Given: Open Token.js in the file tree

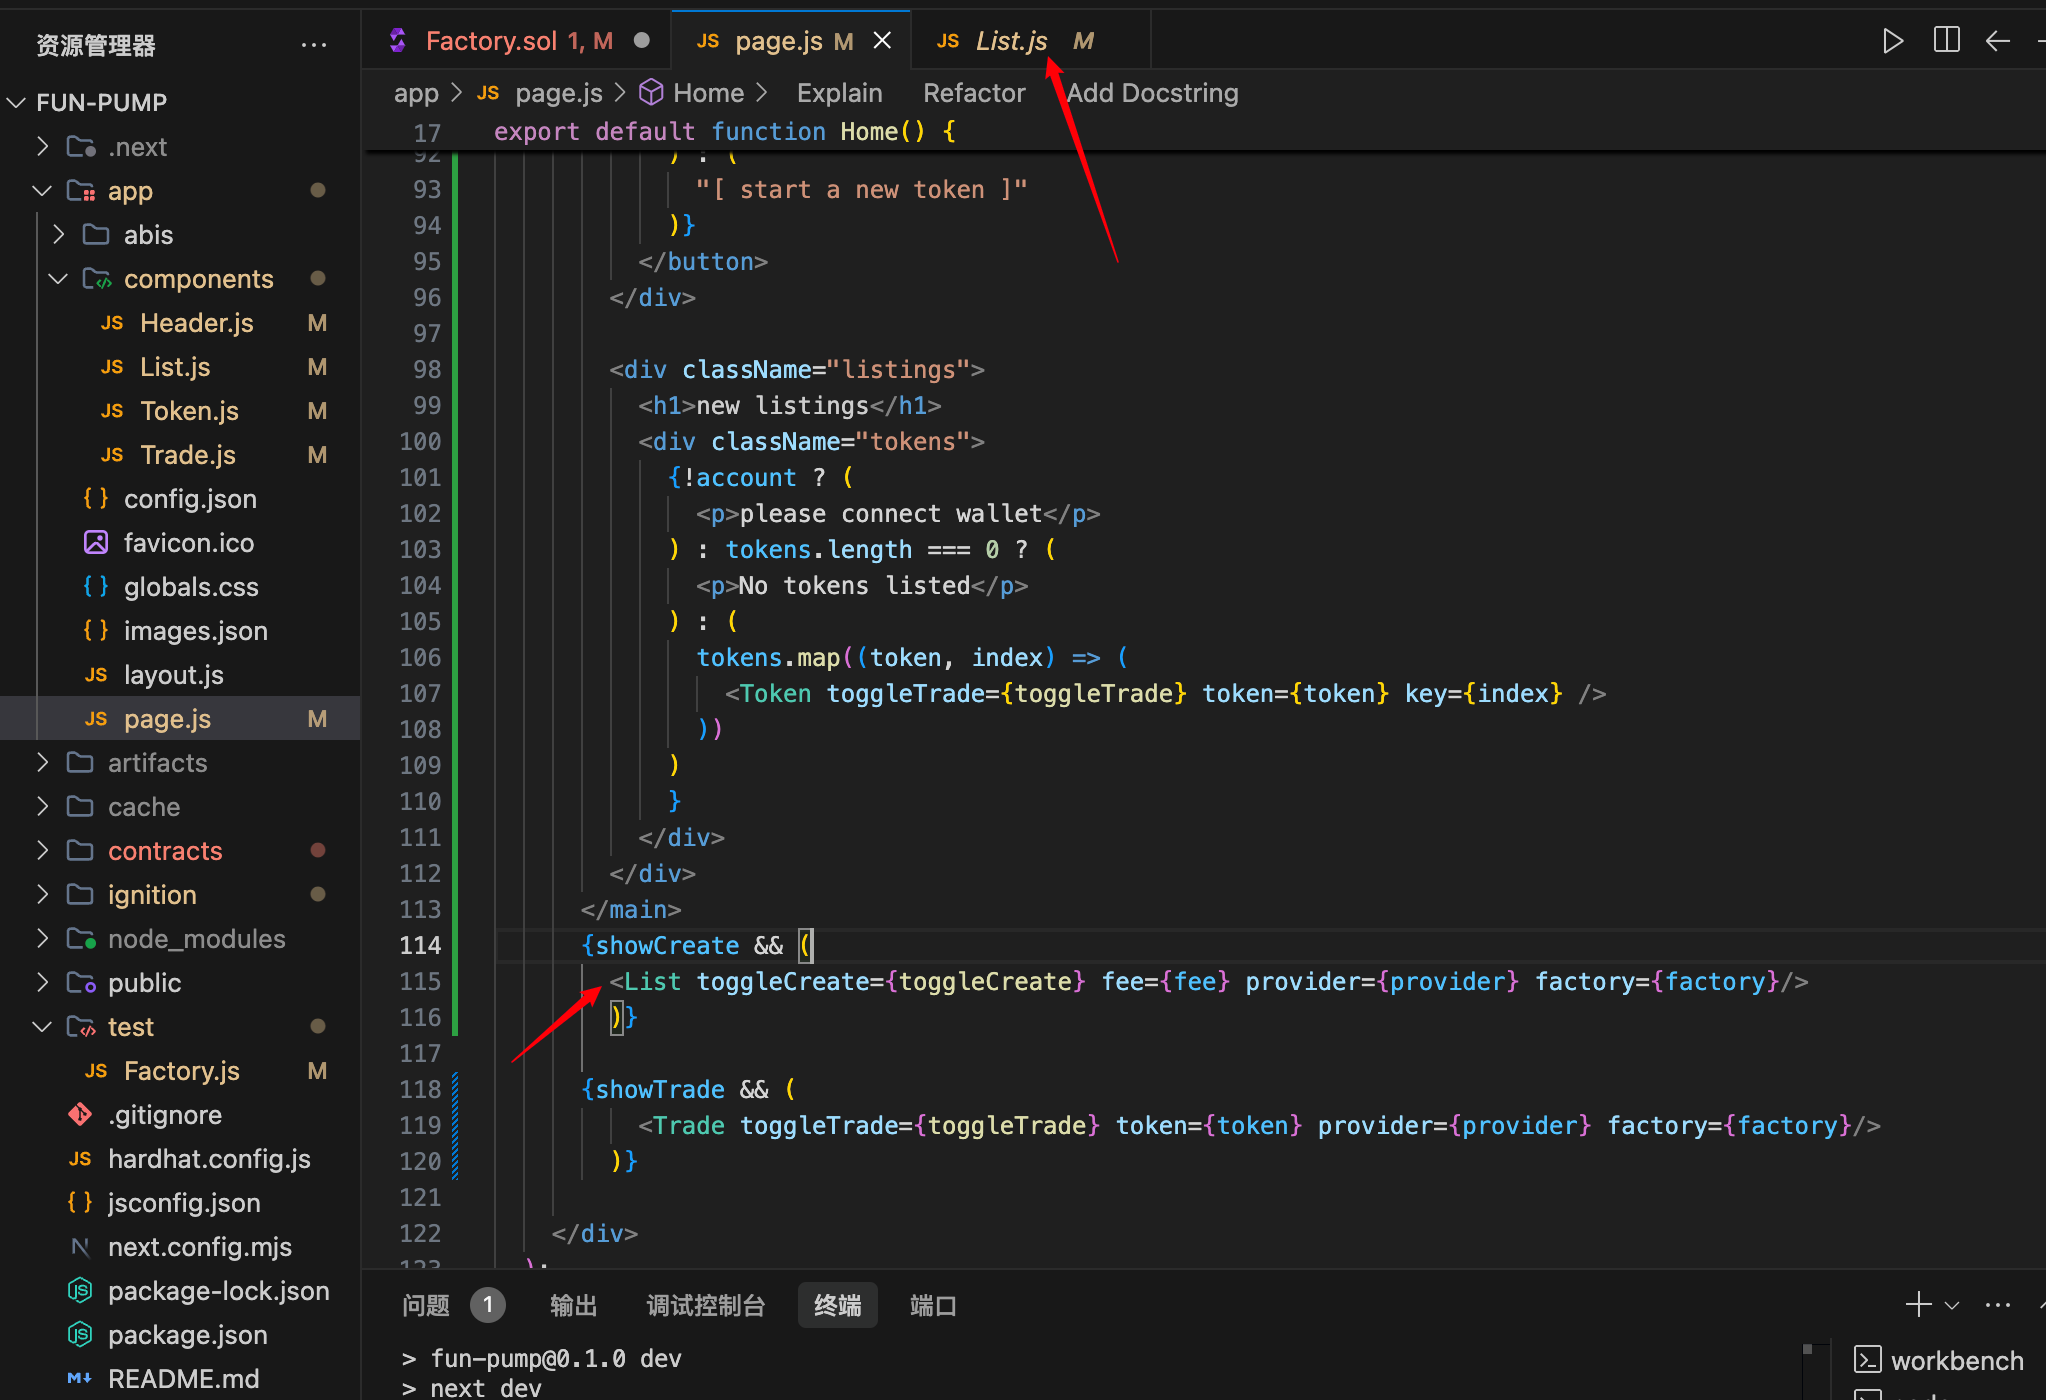Looking at the screenshot, I should point(180,411).
